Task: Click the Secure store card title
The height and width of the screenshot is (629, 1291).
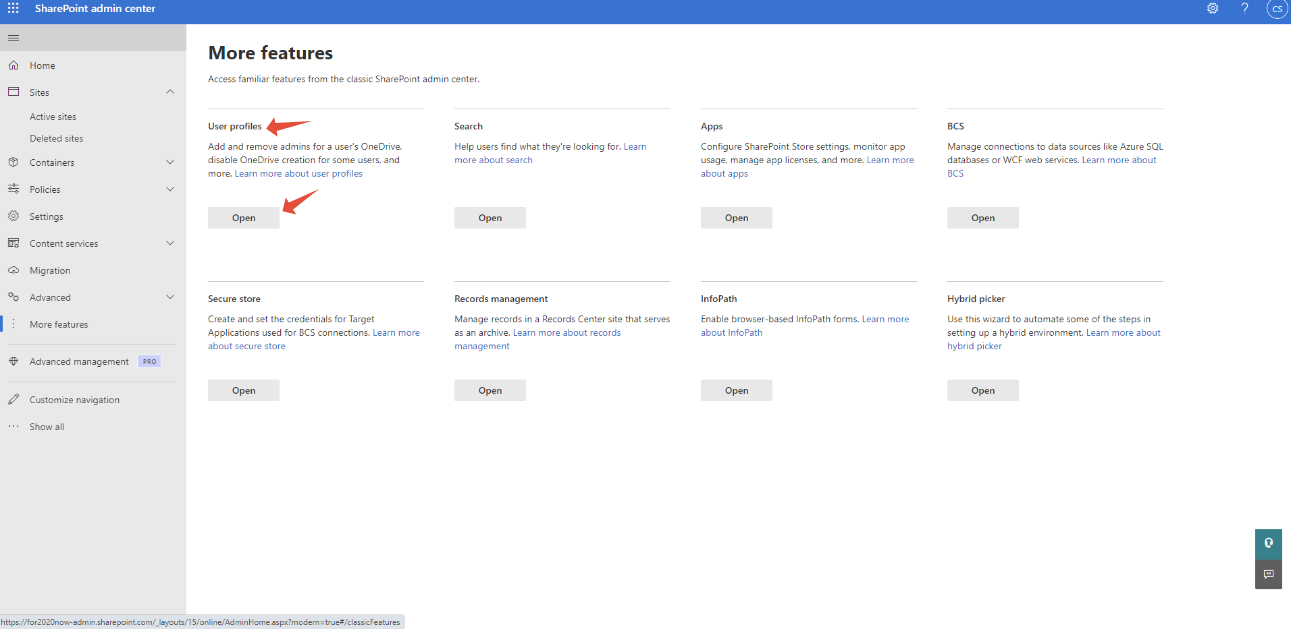Action: [x=234, y=299]
